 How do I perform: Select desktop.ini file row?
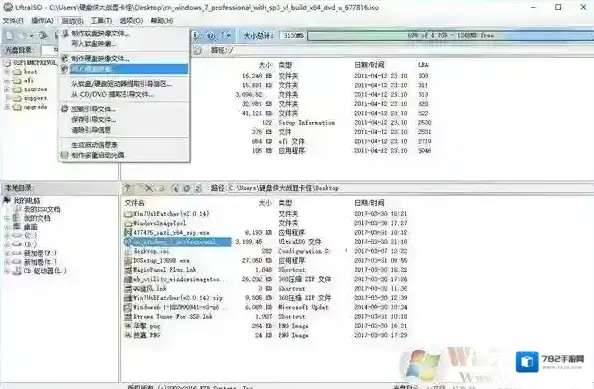(x=266, y=251)
